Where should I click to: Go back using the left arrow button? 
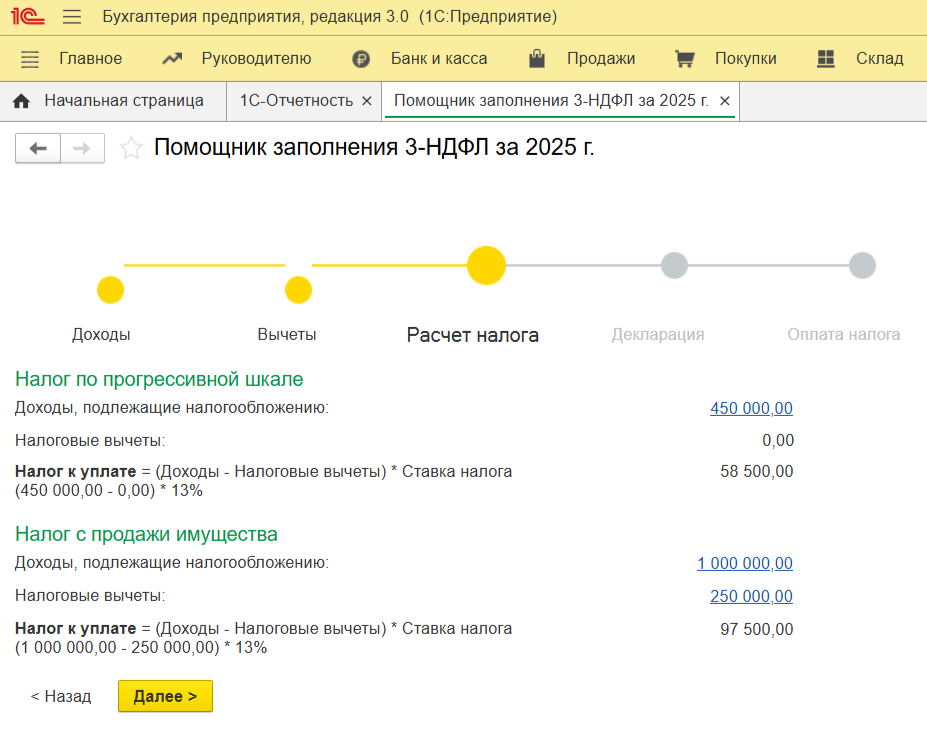38,149
